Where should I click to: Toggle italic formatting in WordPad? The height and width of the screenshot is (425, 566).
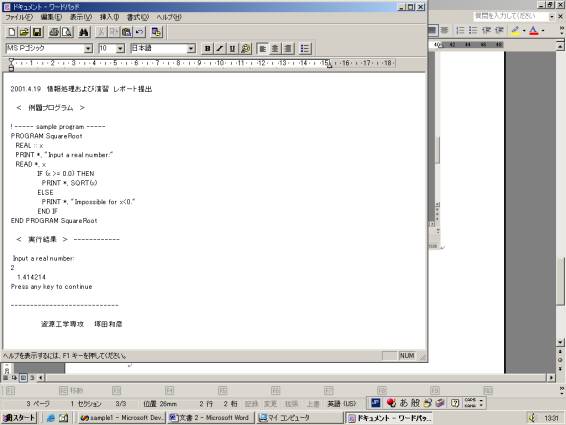coord(220,48)
